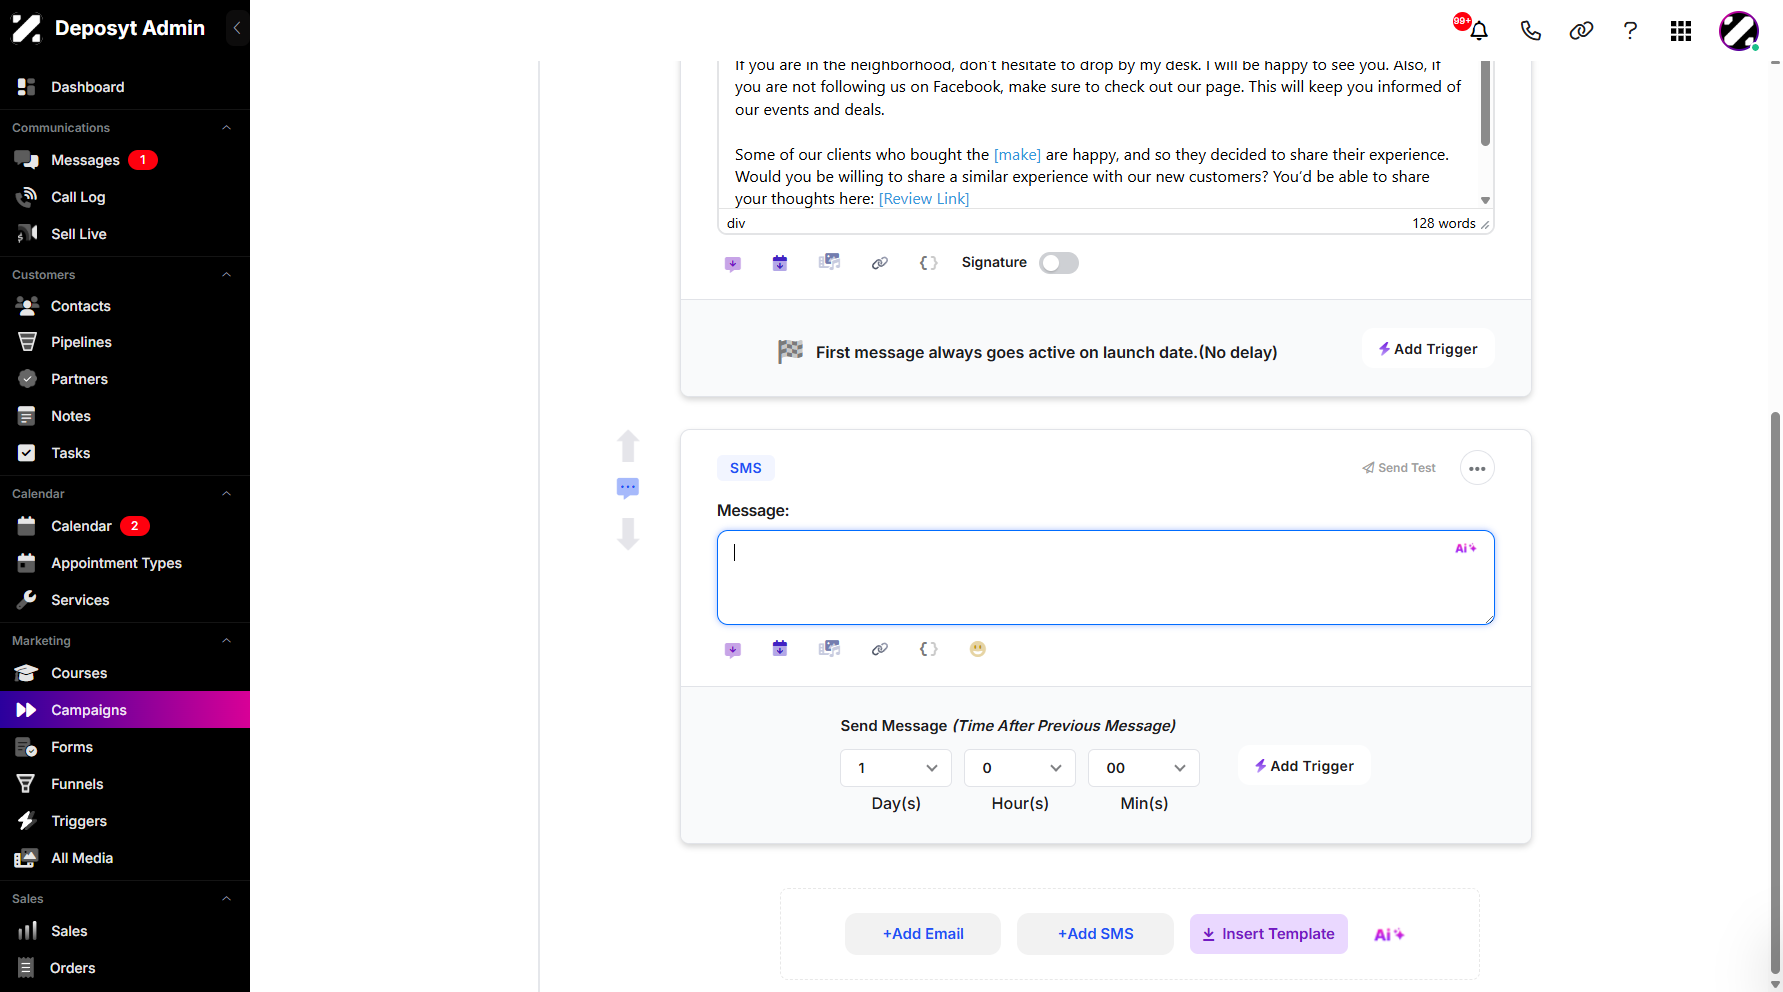Open the Campaigns menu item

point(125,710)
